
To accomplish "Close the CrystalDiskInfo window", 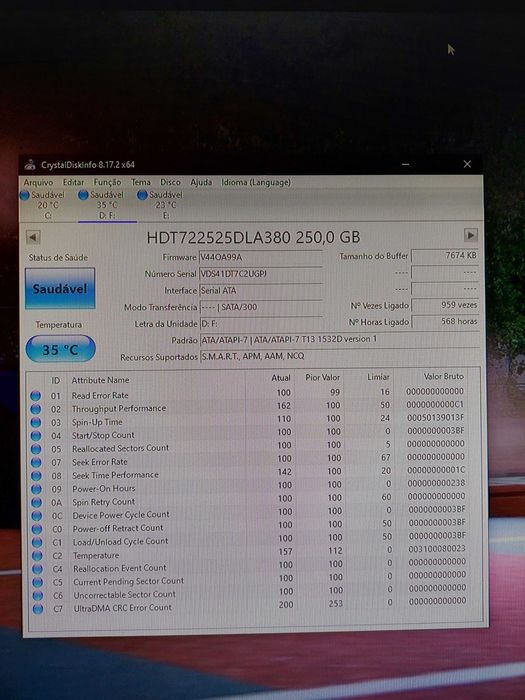I will [x=467, y=164].
